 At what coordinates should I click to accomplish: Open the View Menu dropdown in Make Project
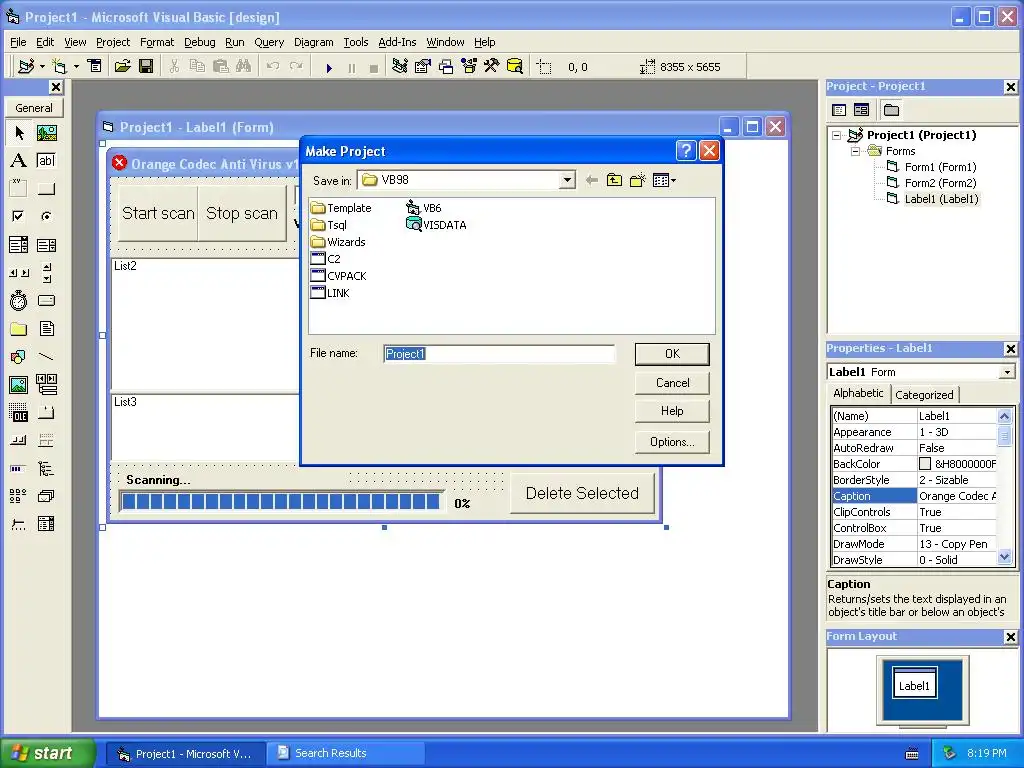[x=664, y=180]
